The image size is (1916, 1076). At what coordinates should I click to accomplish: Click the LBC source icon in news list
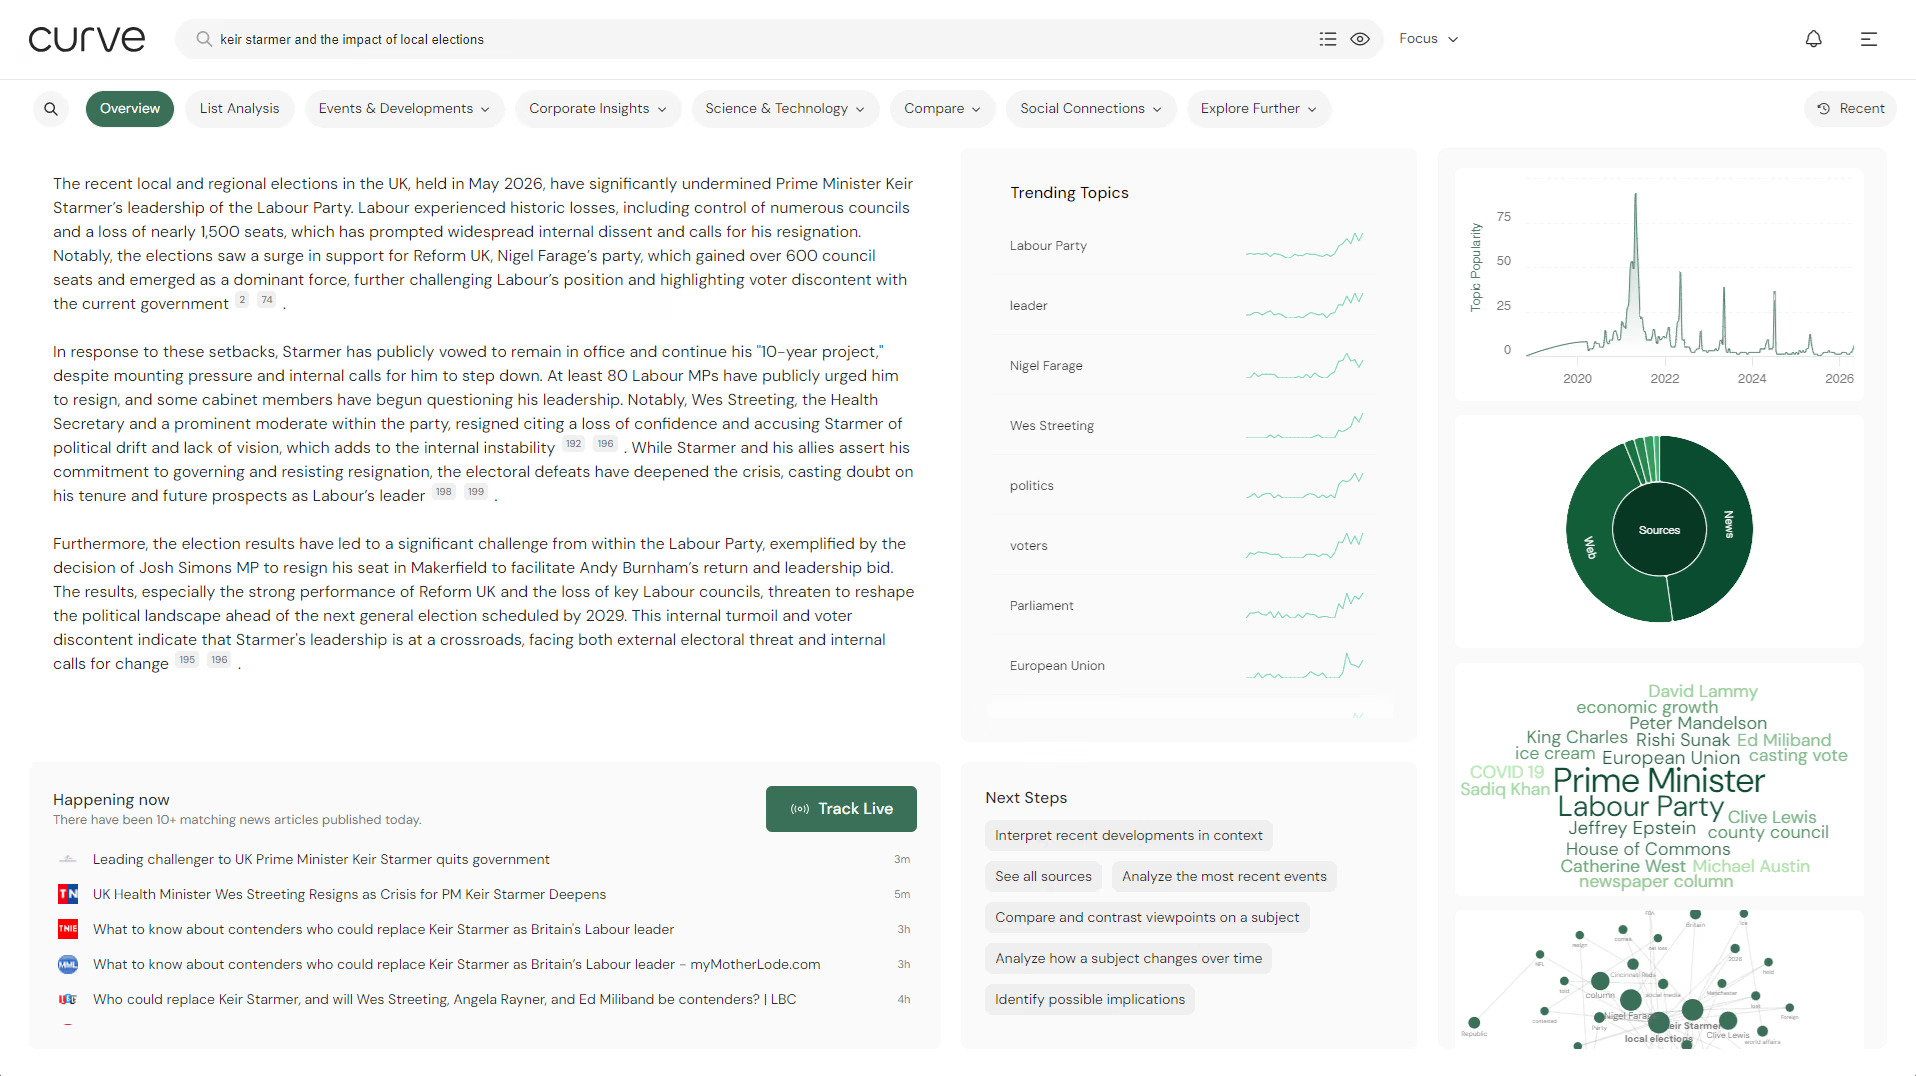[68, 999]
